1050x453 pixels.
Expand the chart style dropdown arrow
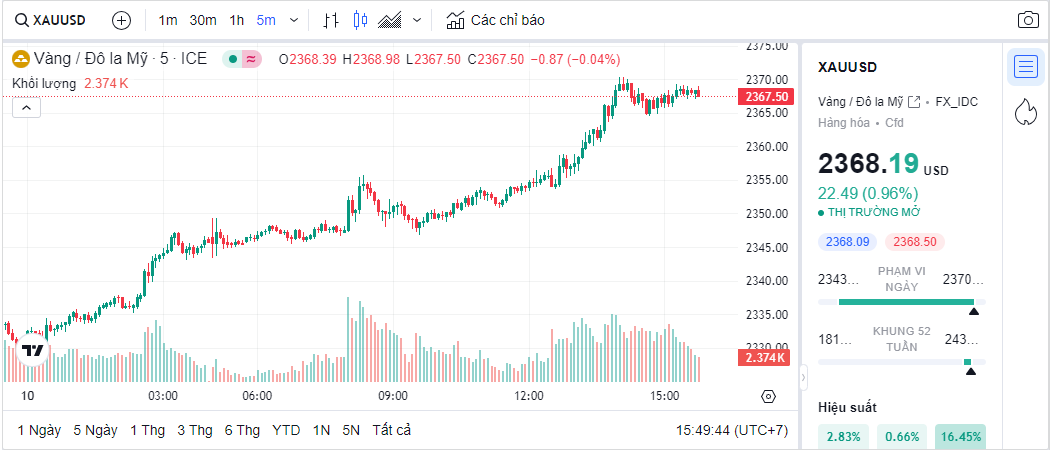(417, 20)
